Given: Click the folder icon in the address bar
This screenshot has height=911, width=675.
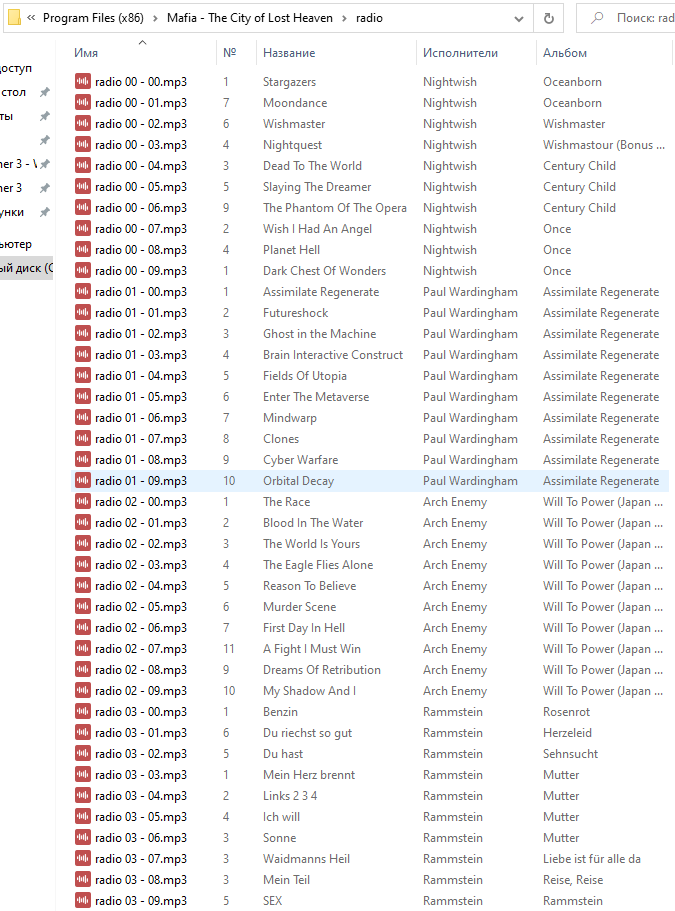Looking at the screenshot, I should [15, 18].
